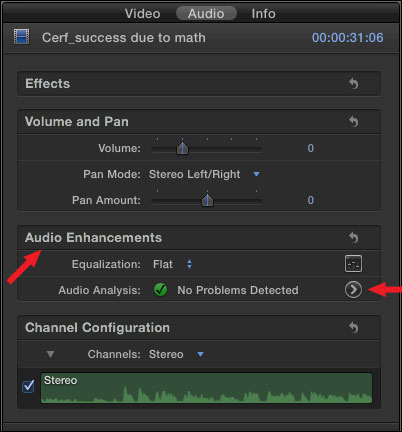
Task: Reset Audio Enhancements with the curved arrow
Action: click(x=353, y=238)
